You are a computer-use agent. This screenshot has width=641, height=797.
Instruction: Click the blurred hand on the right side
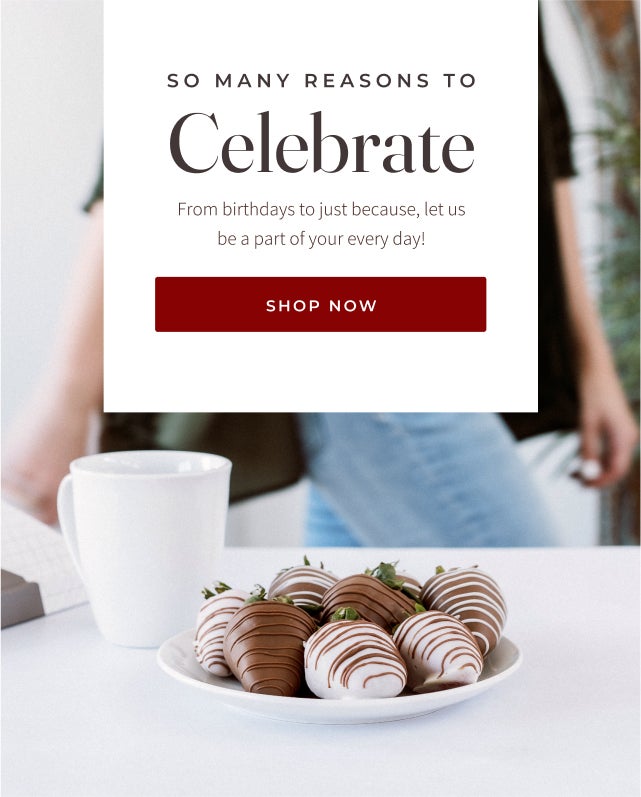605,447
